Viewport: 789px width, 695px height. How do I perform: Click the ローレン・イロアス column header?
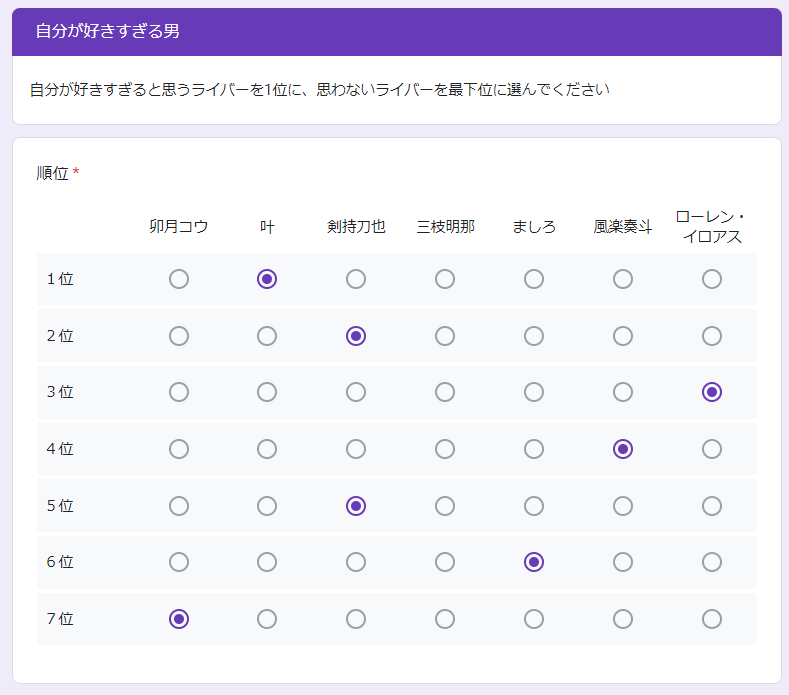click(712, 226)
